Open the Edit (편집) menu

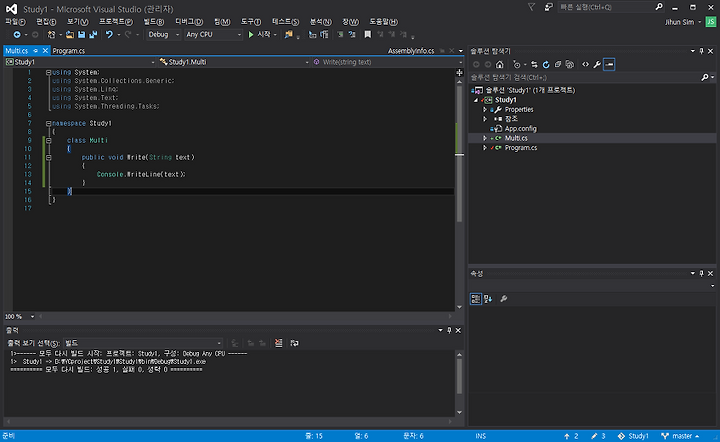tap(46, 22)
